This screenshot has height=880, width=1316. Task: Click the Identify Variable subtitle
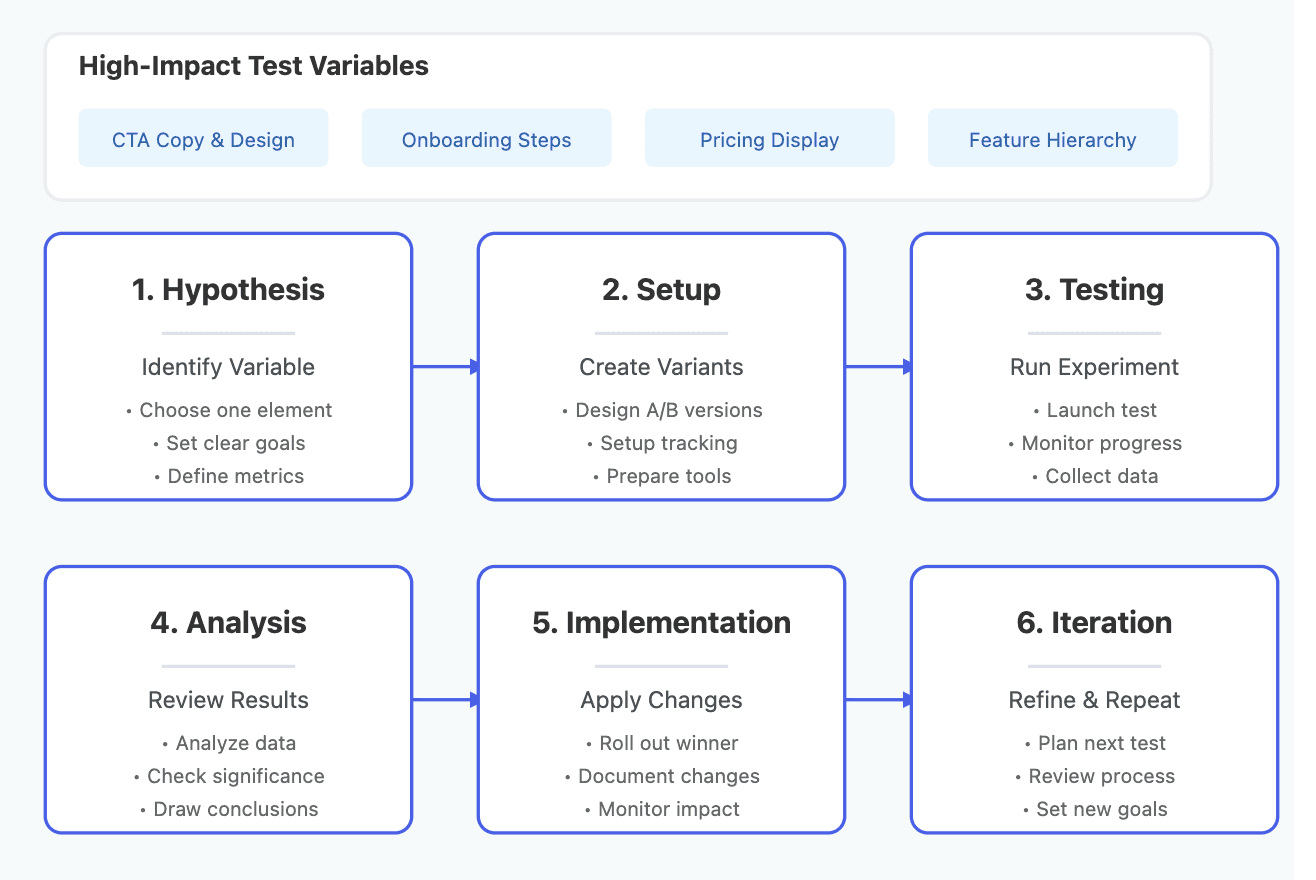coord(228,367)
